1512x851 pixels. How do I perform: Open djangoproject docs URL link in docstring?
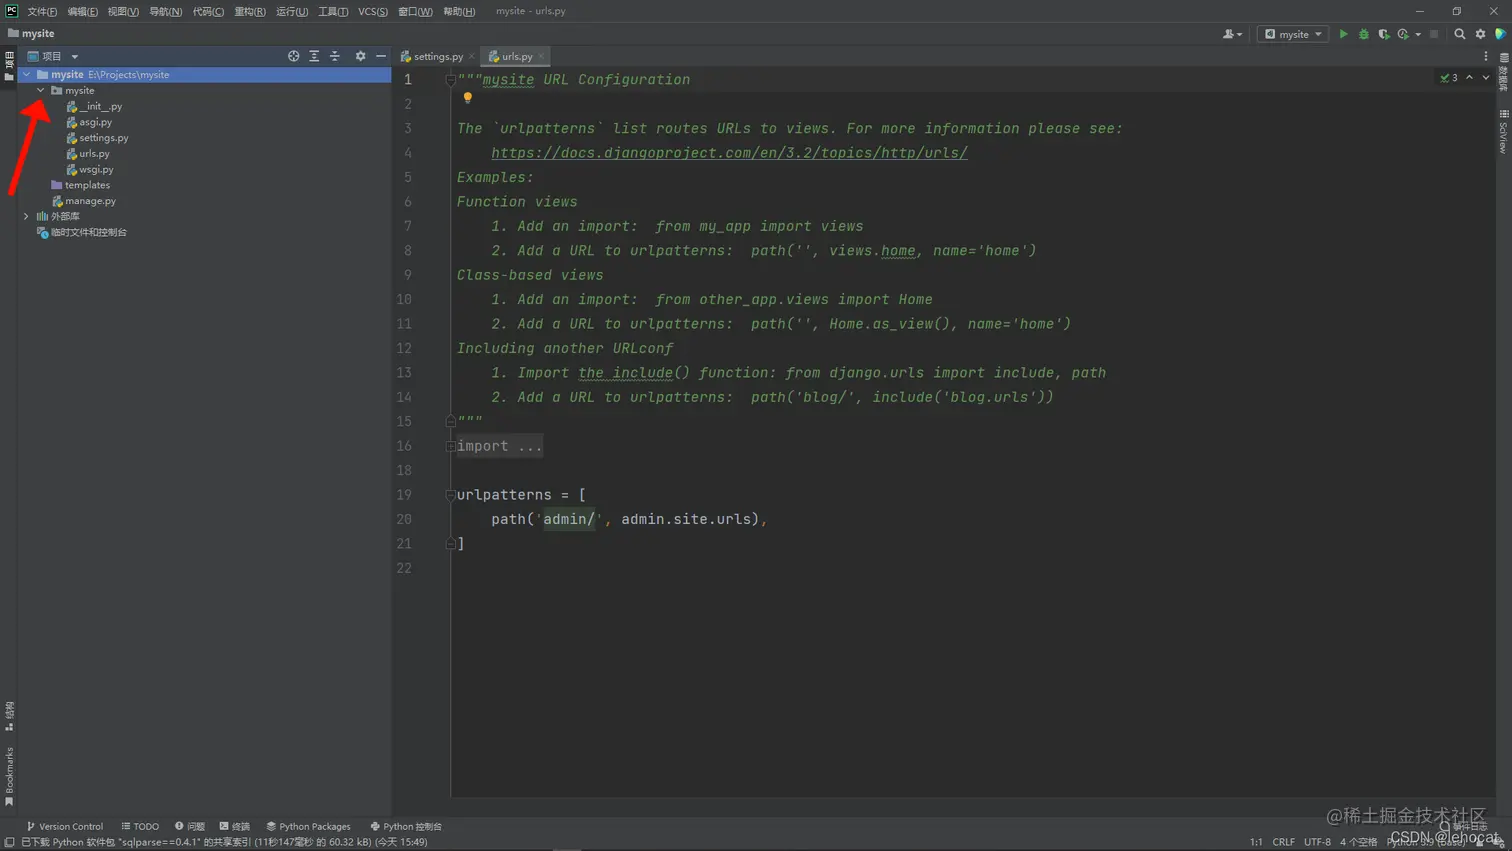point(729,153)
